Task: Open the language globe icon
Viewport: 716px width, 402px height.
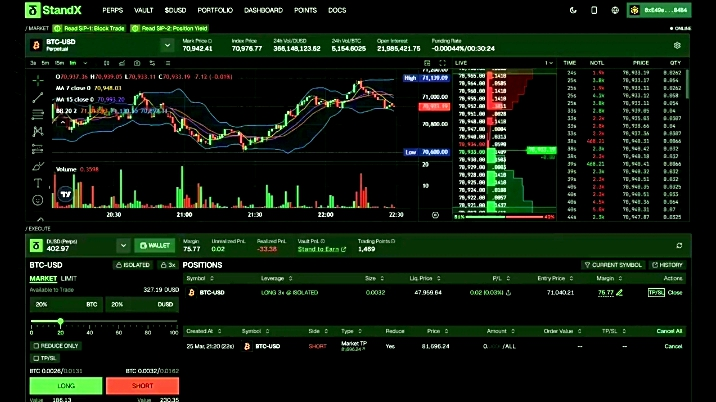Action: tap(615, 10)
